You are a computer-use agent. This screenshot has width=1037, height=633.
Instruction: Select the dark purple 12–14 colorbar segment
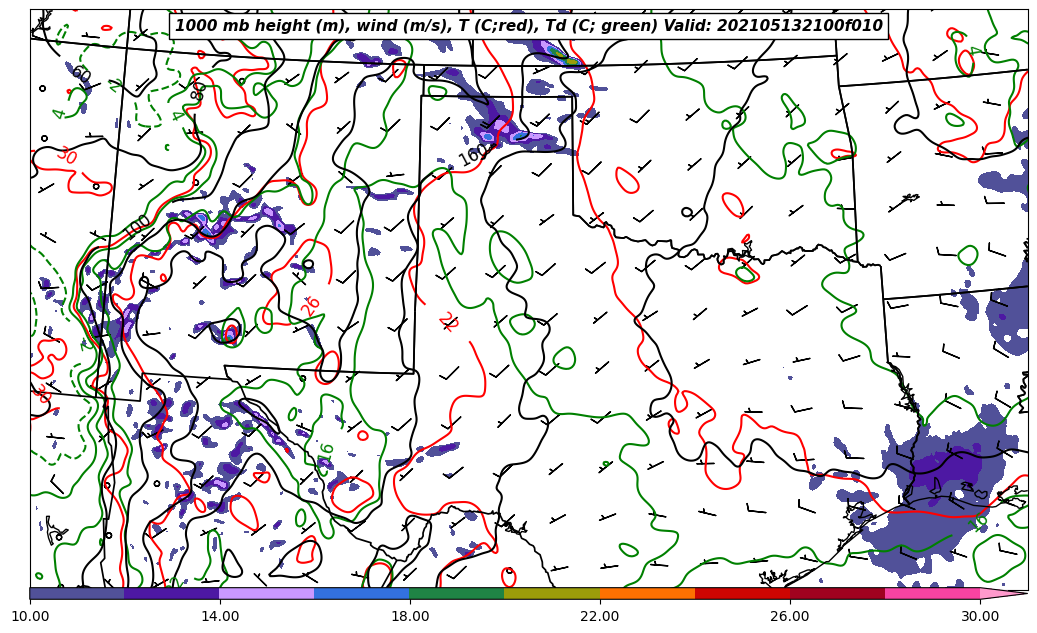point(172,593)
